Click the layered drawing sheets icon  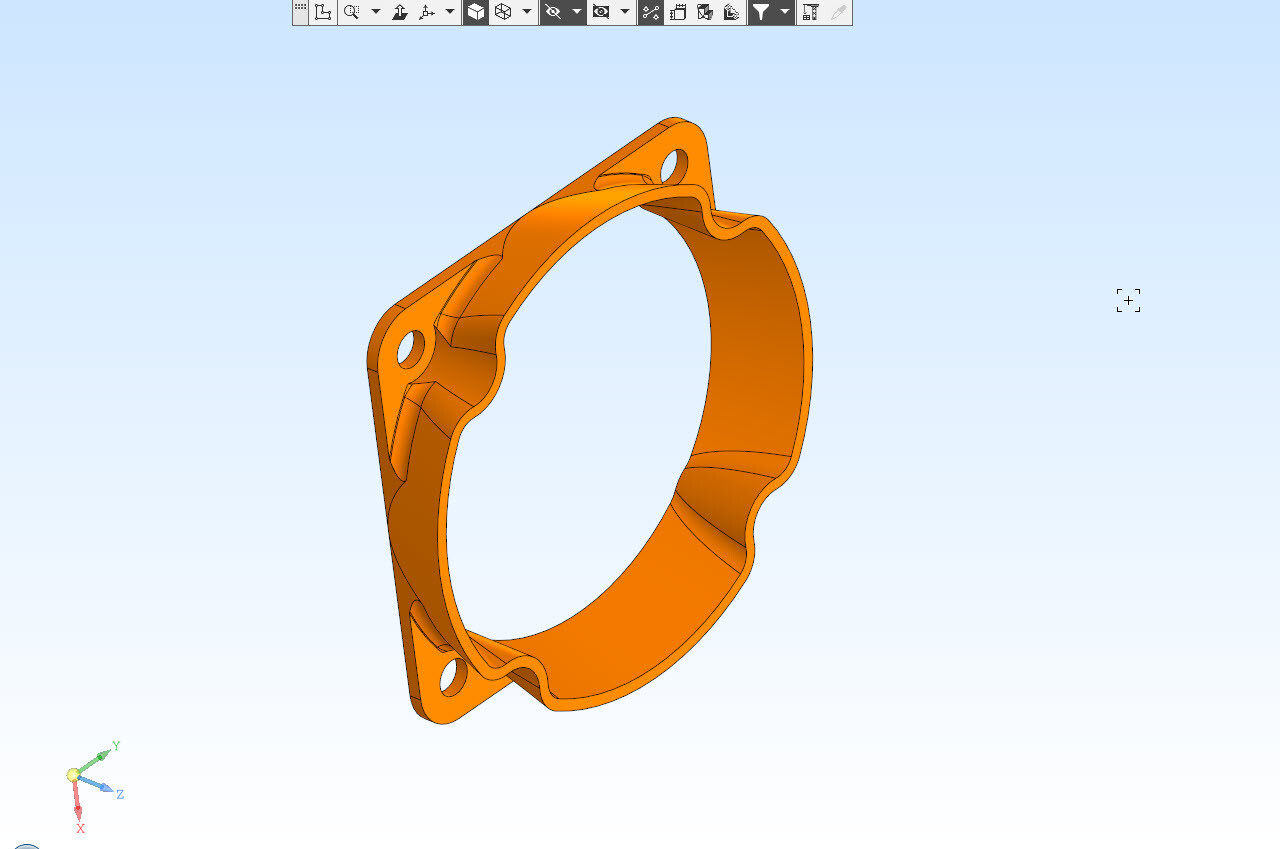click(732, 12)
